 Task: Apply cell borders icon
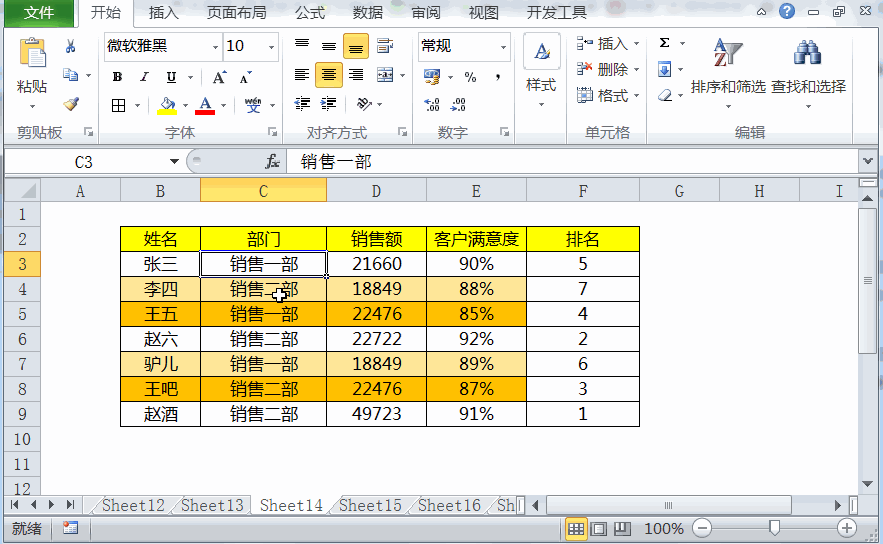tap(118, 105)
